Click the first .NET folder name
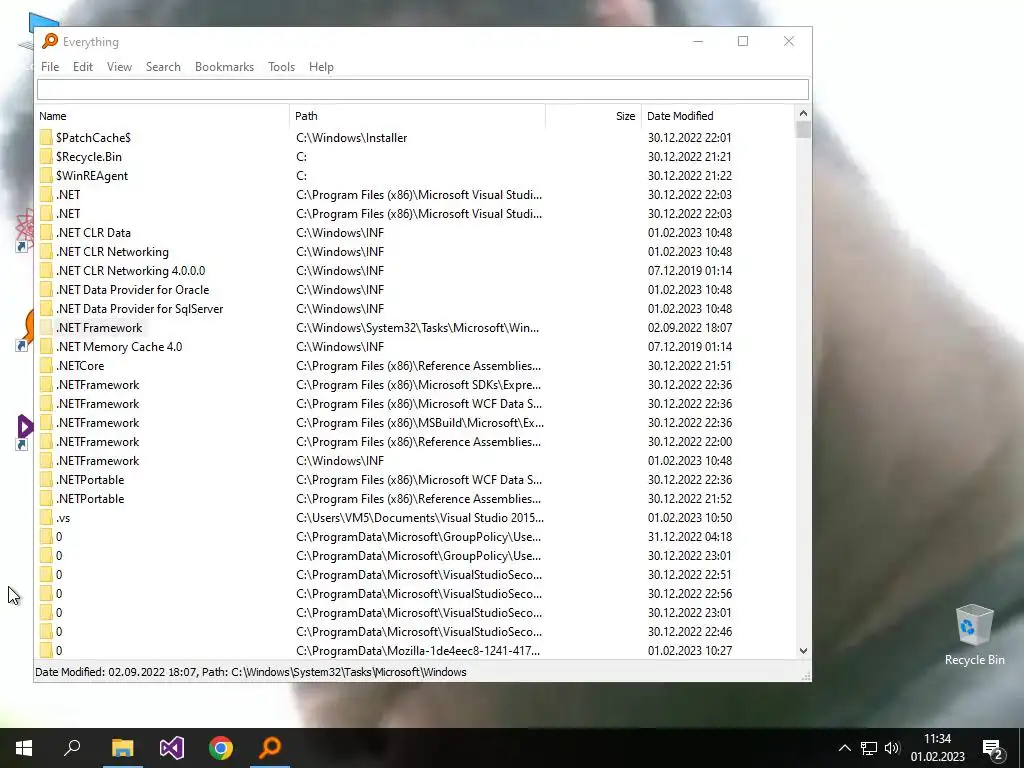 click(68, 195)
